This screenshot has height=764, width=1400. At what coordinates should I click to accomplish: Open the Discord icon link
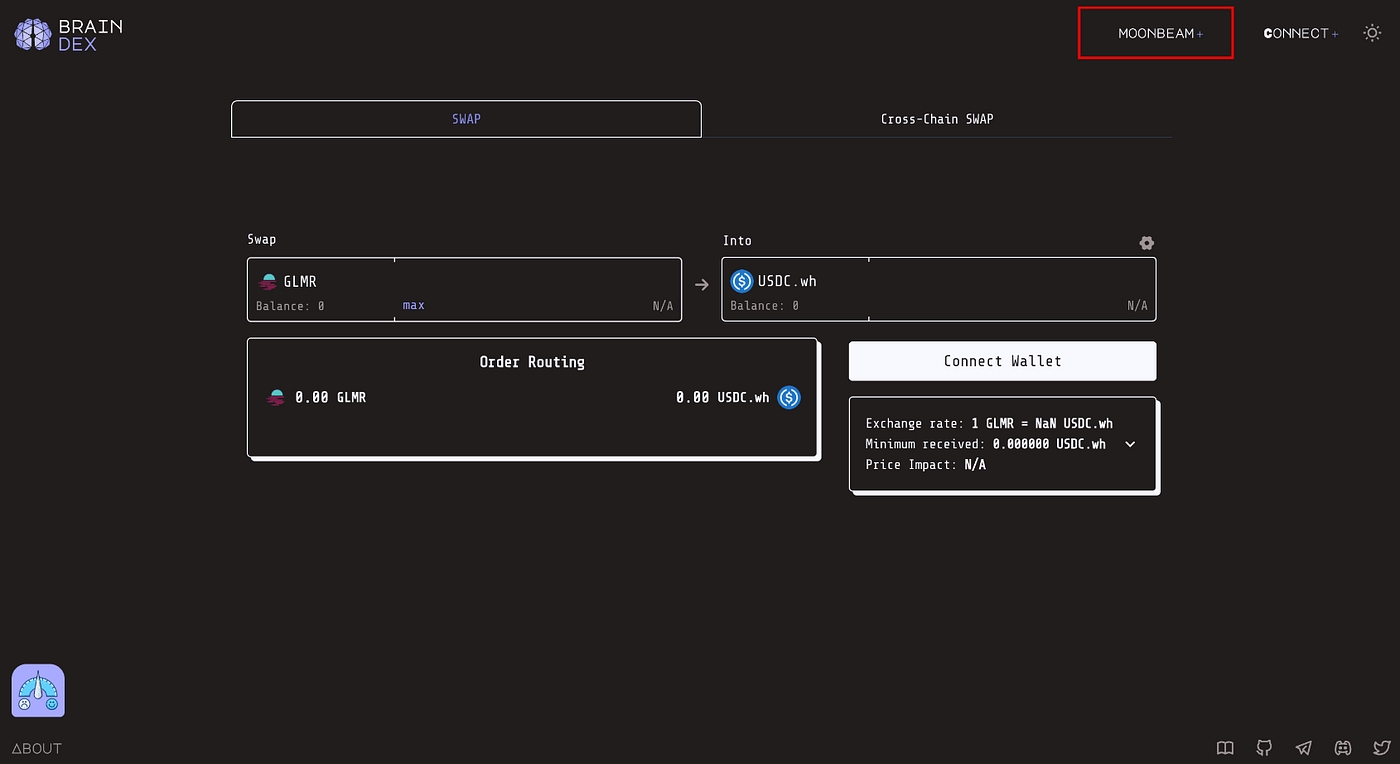pos(1342,748)
